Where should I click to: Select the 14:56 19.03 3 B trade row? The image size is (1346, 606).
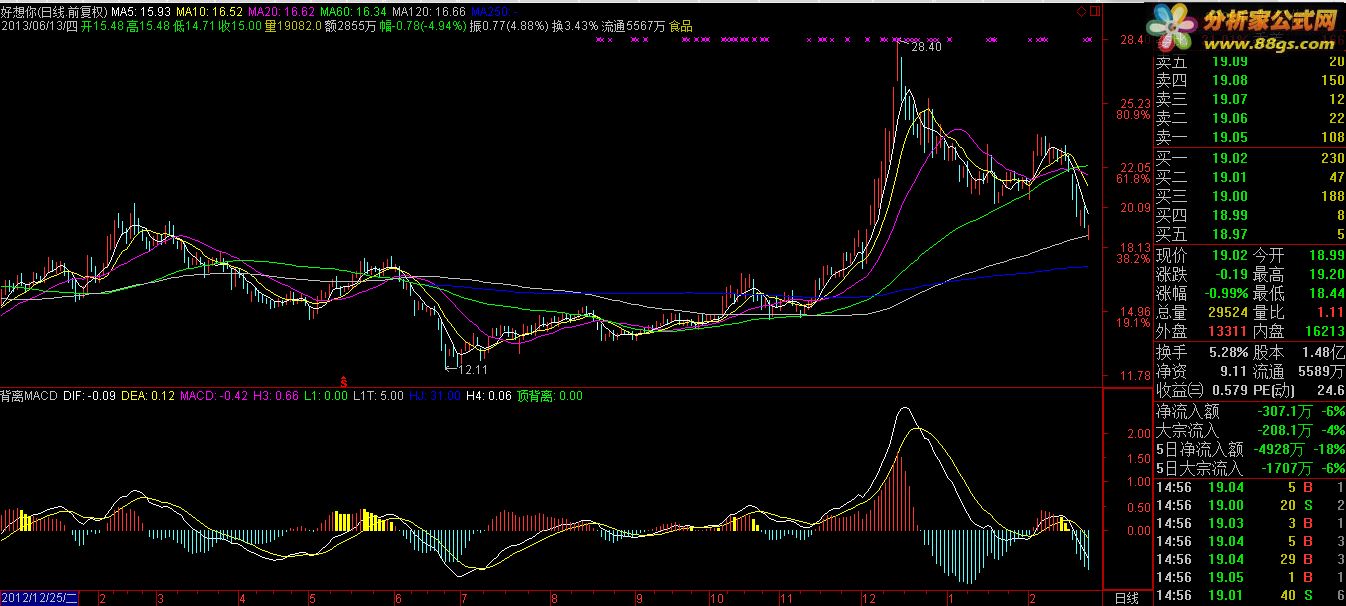(x=1250, y=524)
